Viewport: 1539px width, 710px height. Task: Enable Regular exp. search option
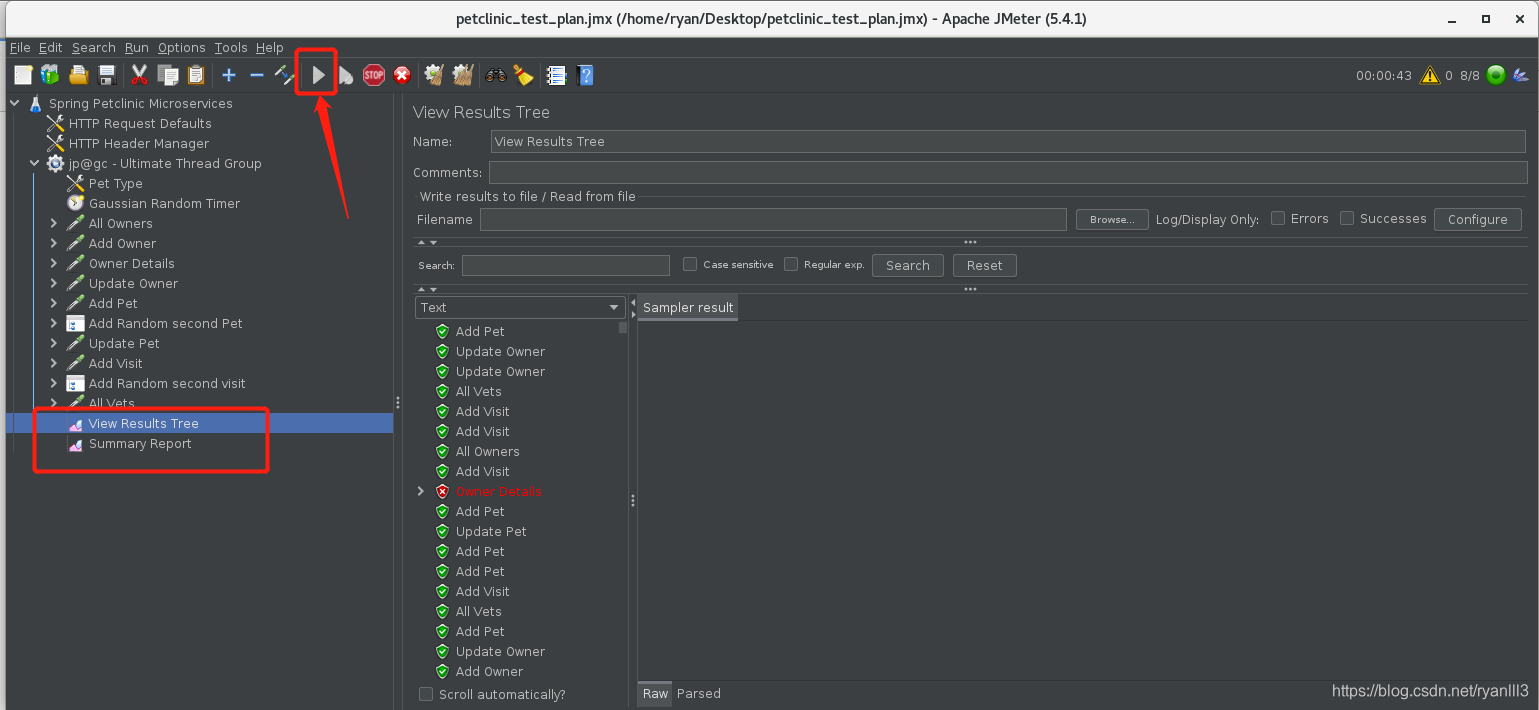point(791,264)
